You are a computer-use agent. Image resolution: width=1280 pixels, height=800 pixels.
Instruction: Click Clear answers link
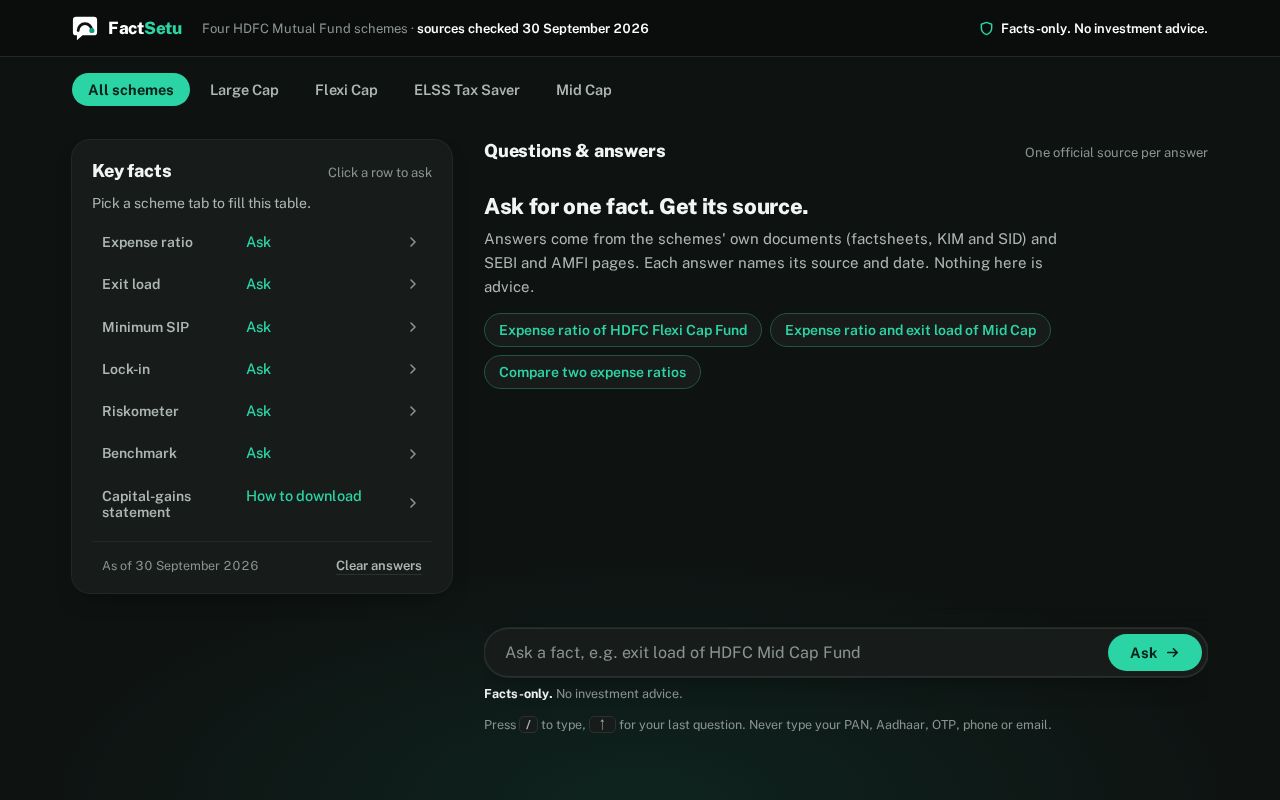[379, 566]
